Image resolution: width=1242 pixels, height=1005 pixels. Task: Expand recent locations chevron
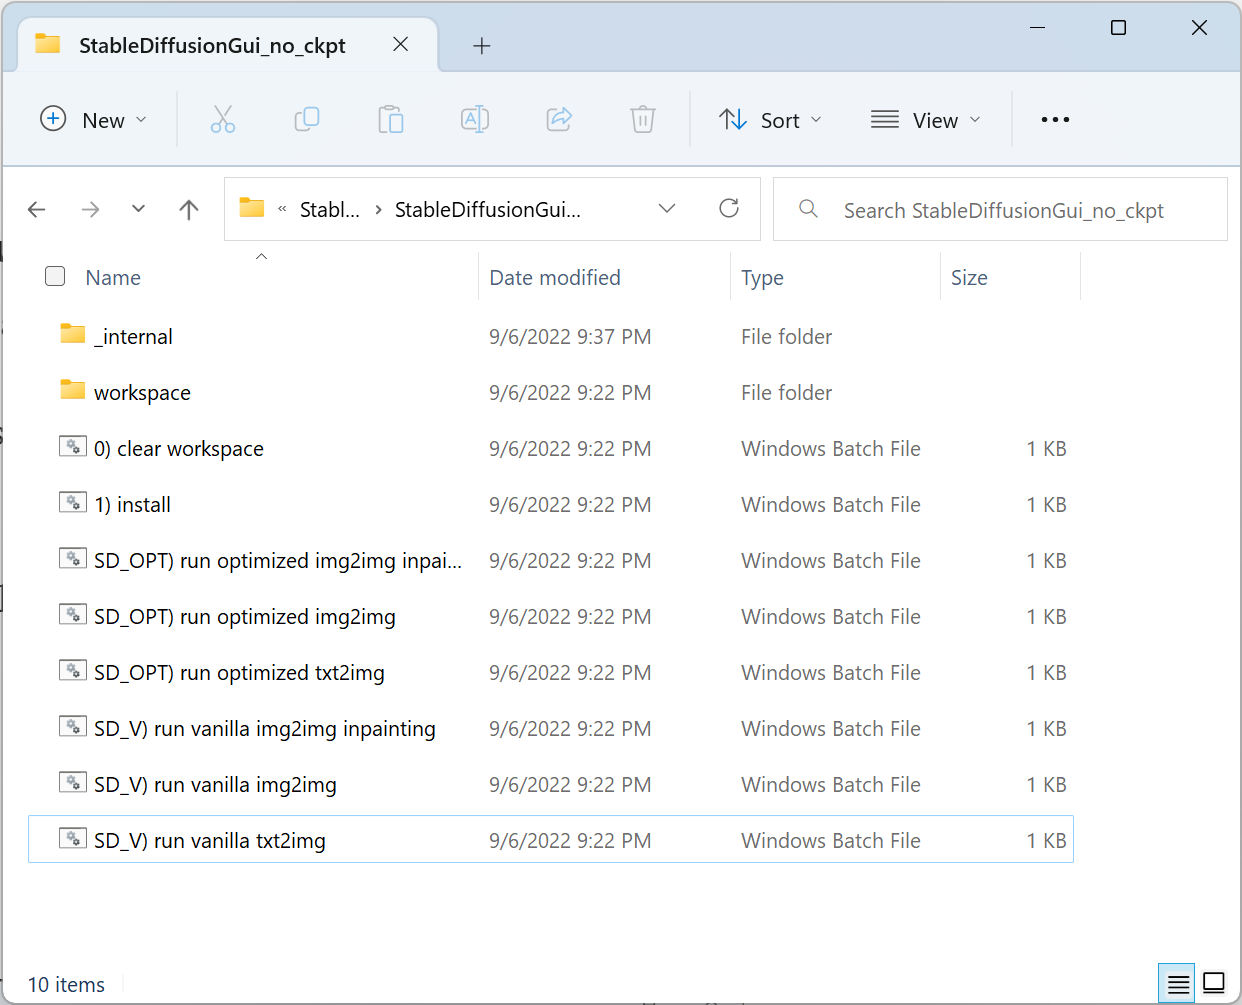[138, 209]
